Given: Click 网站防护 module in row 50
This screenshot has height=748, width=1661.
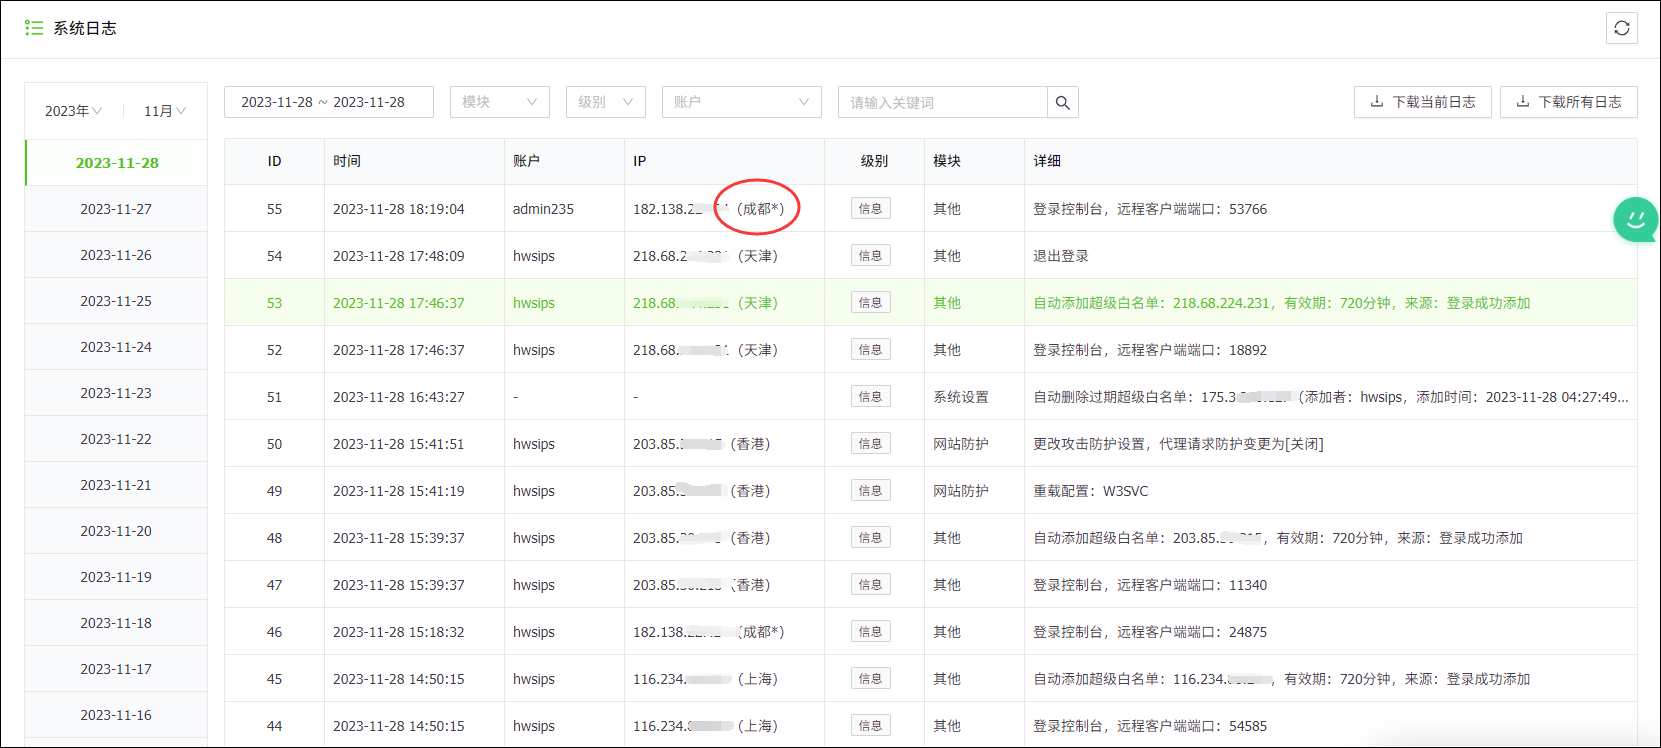Looking at the screenshot, I should tap(961, 444).
